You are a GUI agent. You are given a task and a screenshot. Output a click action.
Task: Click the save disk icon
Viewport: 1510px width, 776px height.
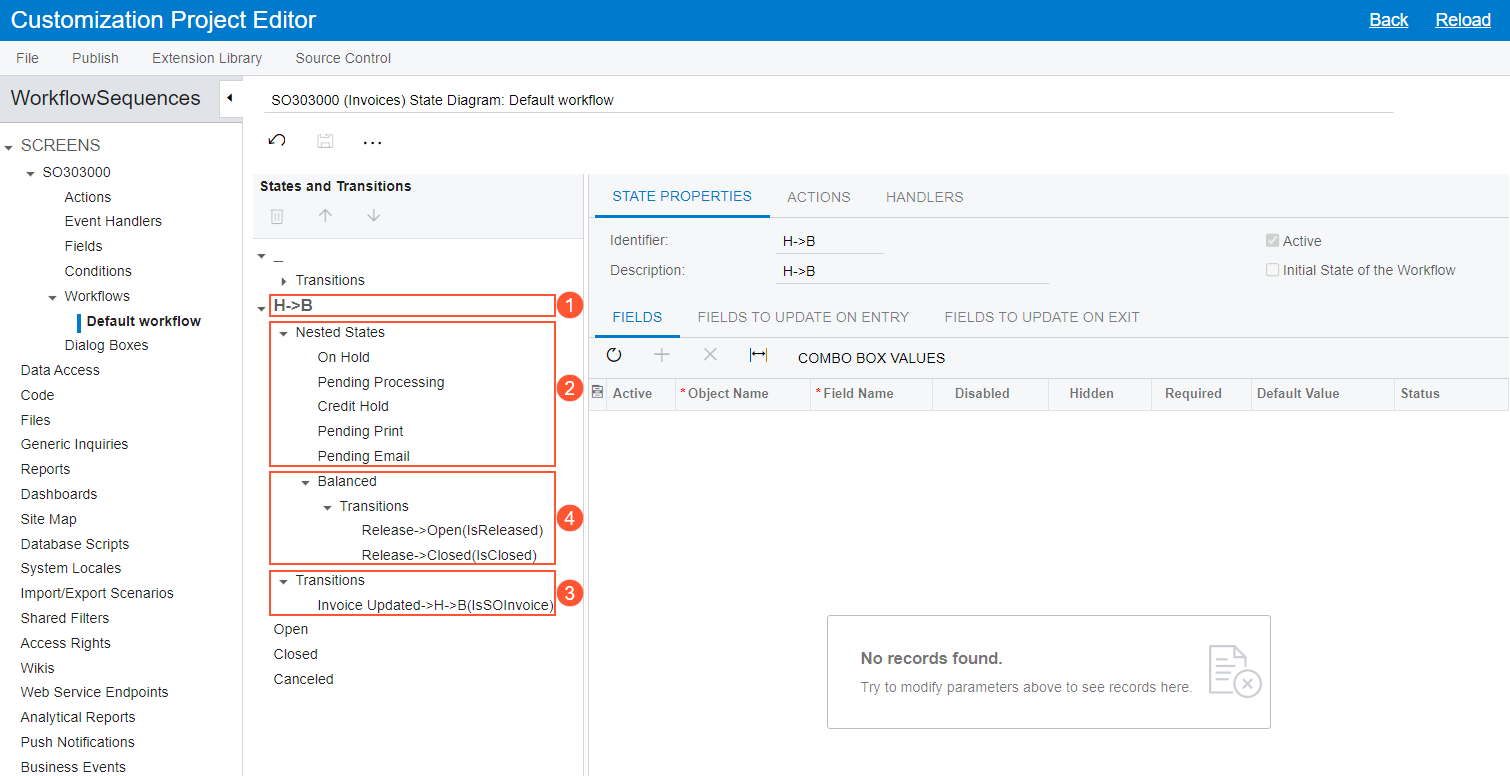325,141
